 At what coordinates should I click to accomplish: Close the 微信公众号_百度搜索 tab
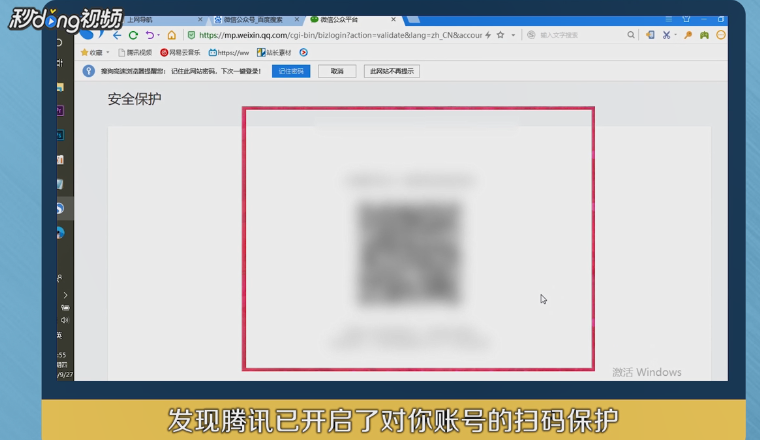297,20
